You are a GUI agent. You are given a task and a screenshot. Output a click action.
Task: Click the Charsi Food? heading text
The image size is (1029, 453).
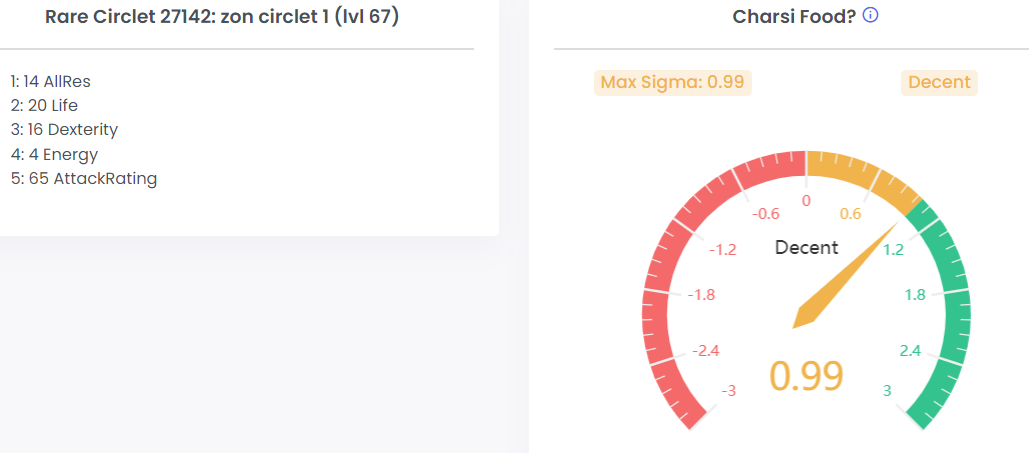(794, 17)
